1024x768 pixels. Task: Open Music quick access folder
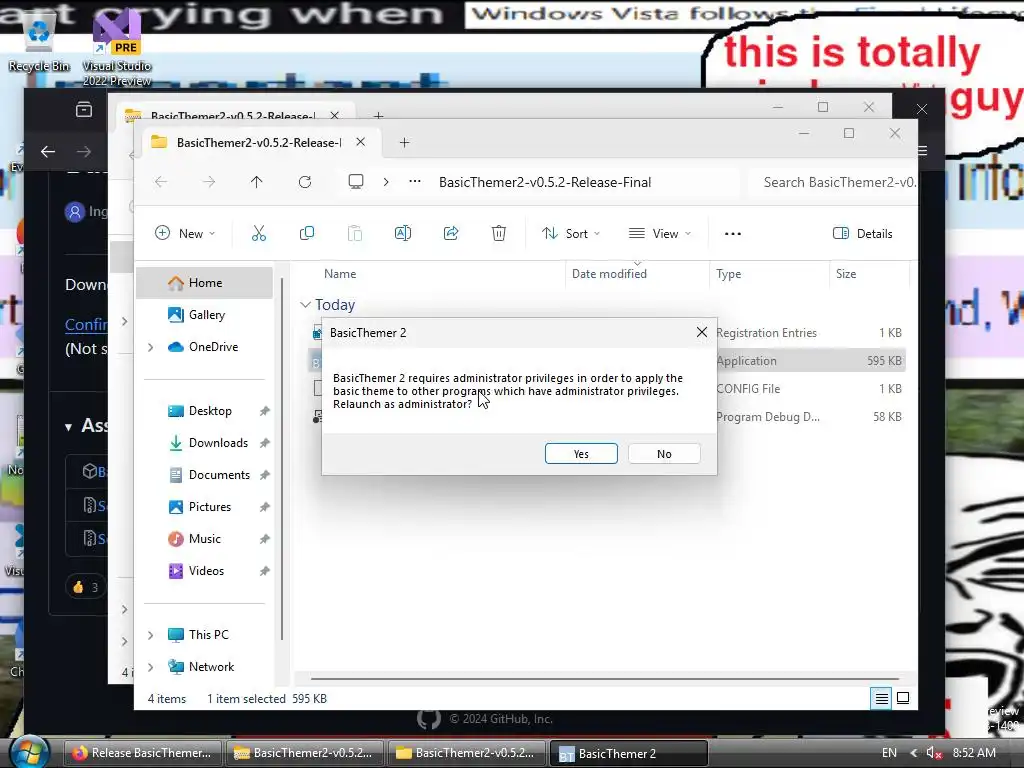point(204,539)
